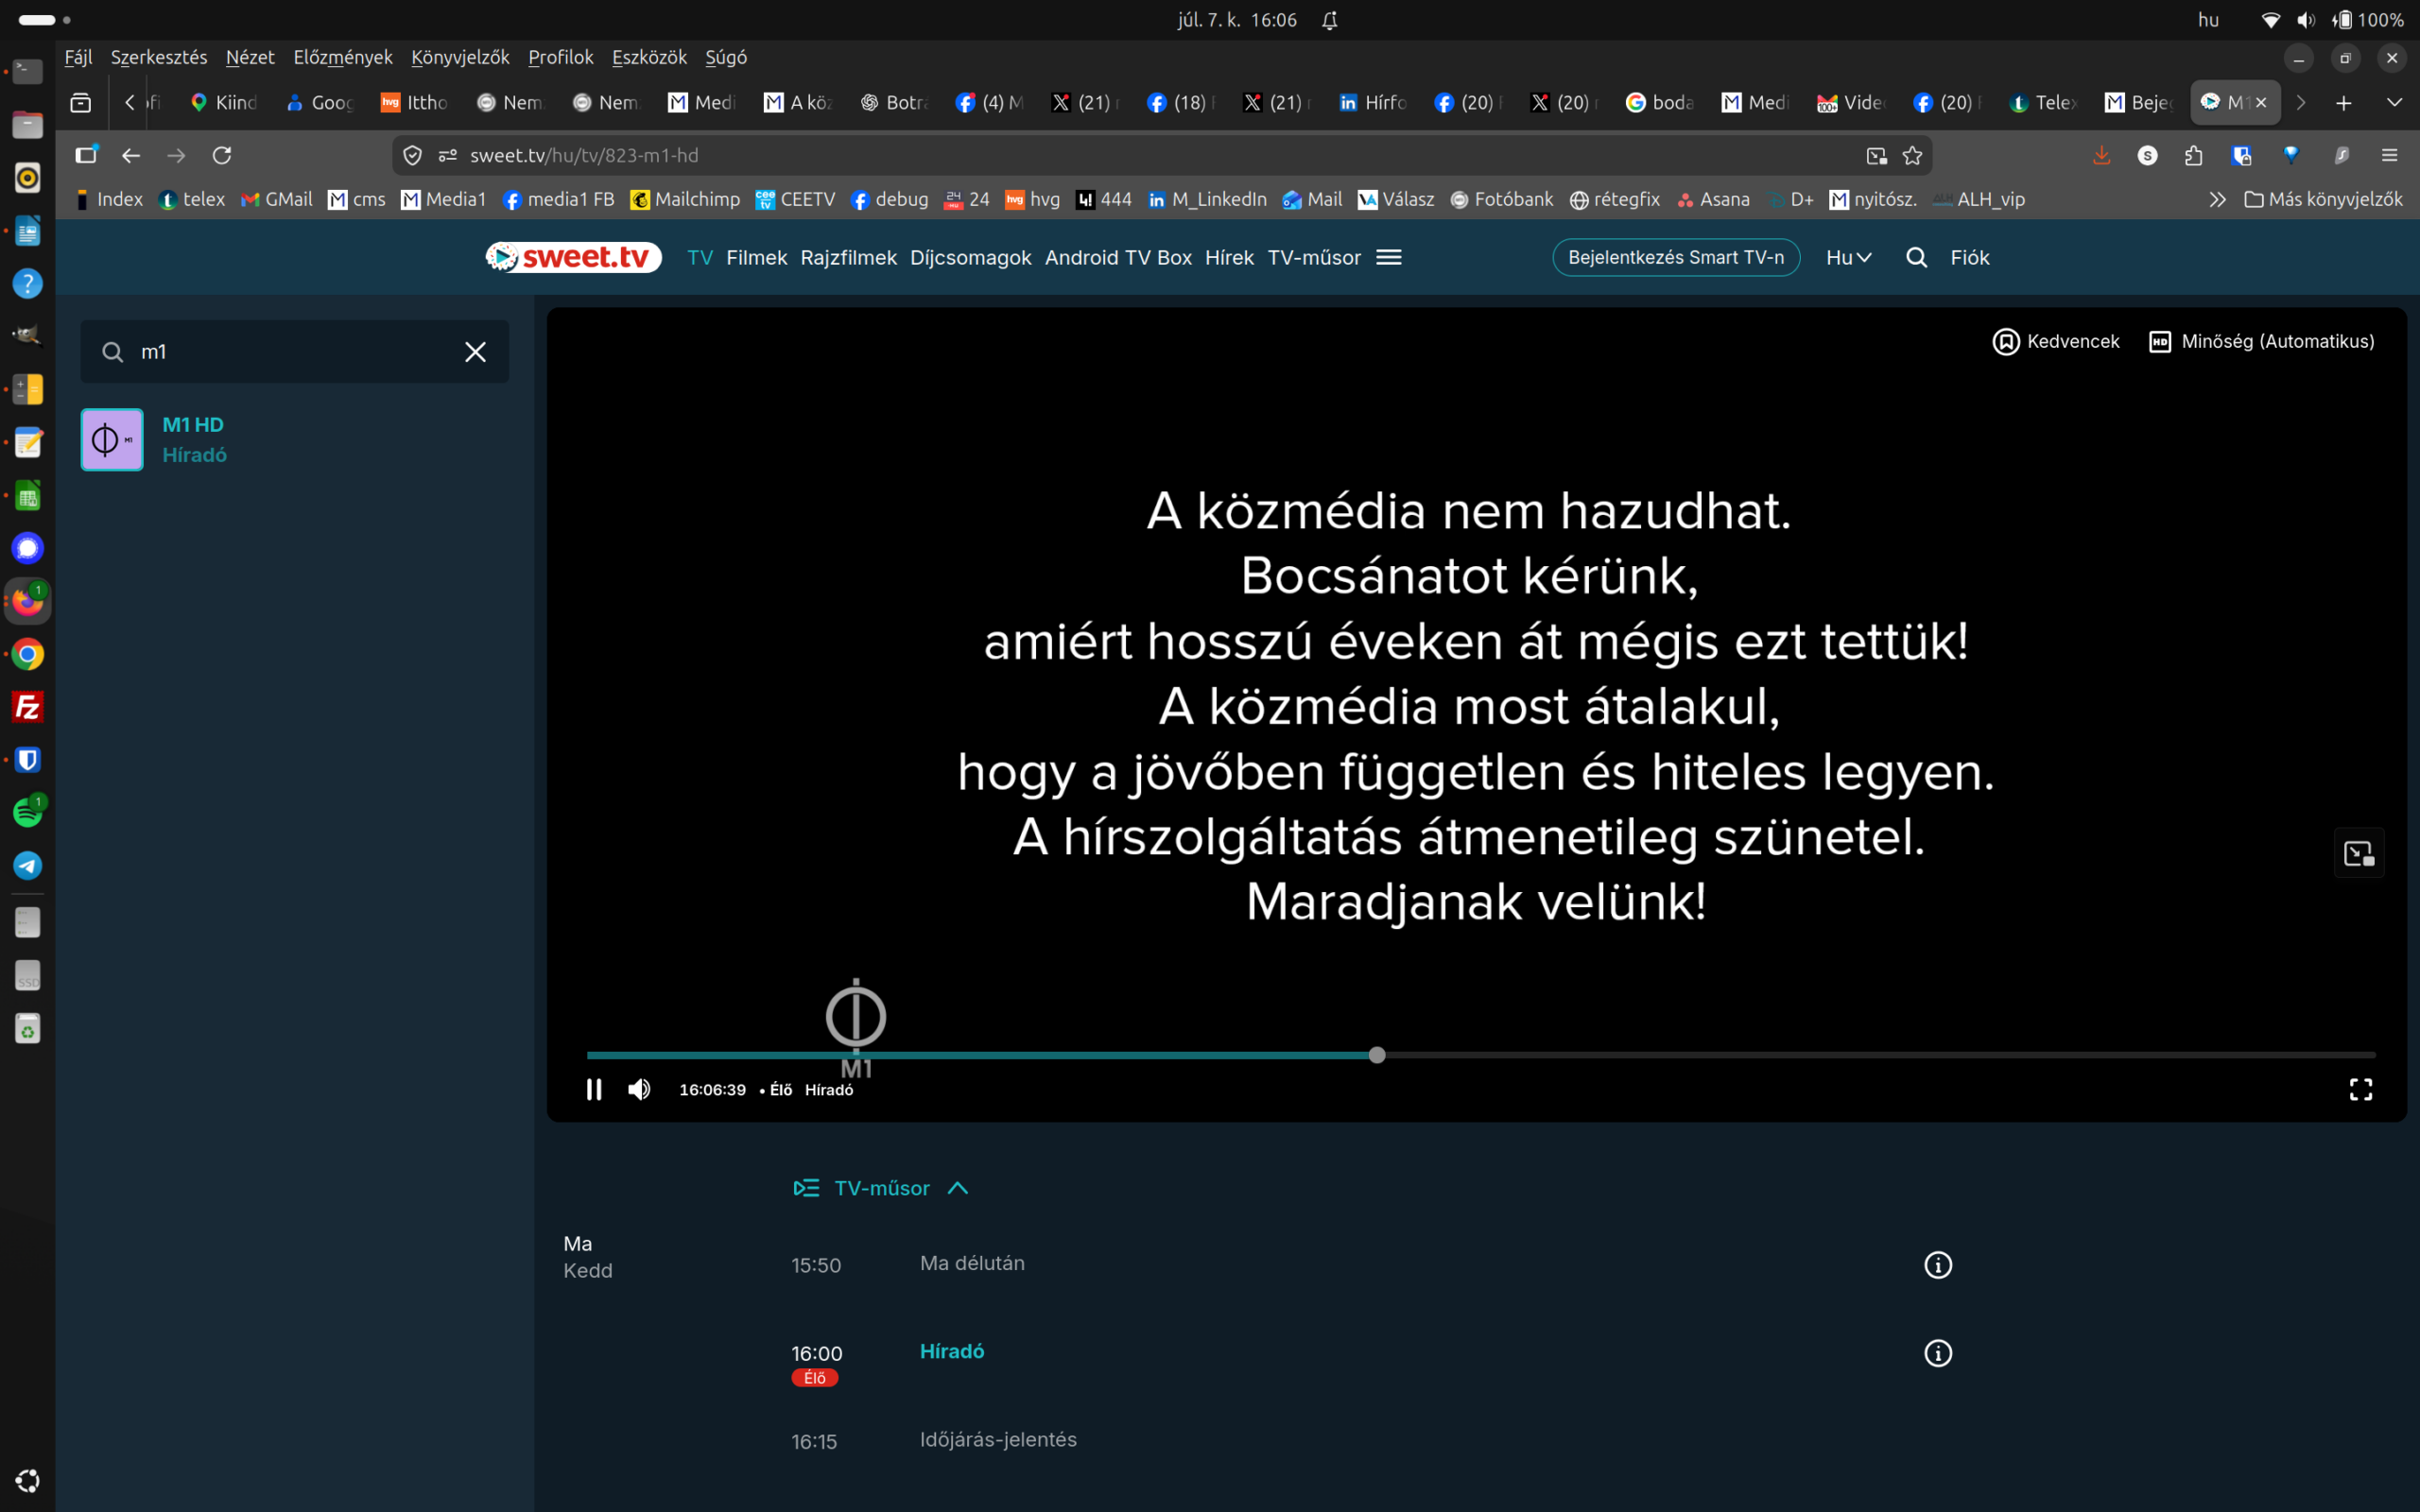The width and height of the screenshot is (2420, 1512).
Task: Enter fullscreen mode in the player
Action: pos(2360,1089)
